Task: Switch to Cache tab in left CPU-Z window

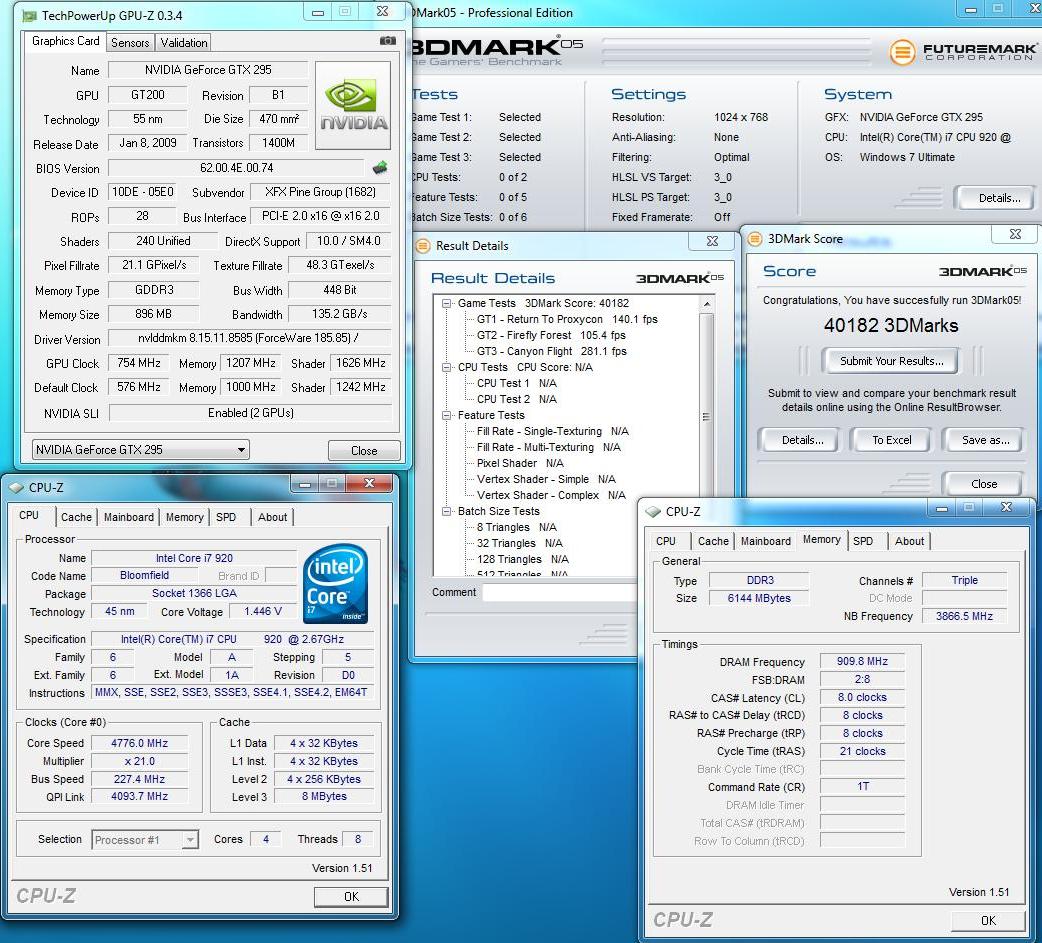Action: [76, 517]
